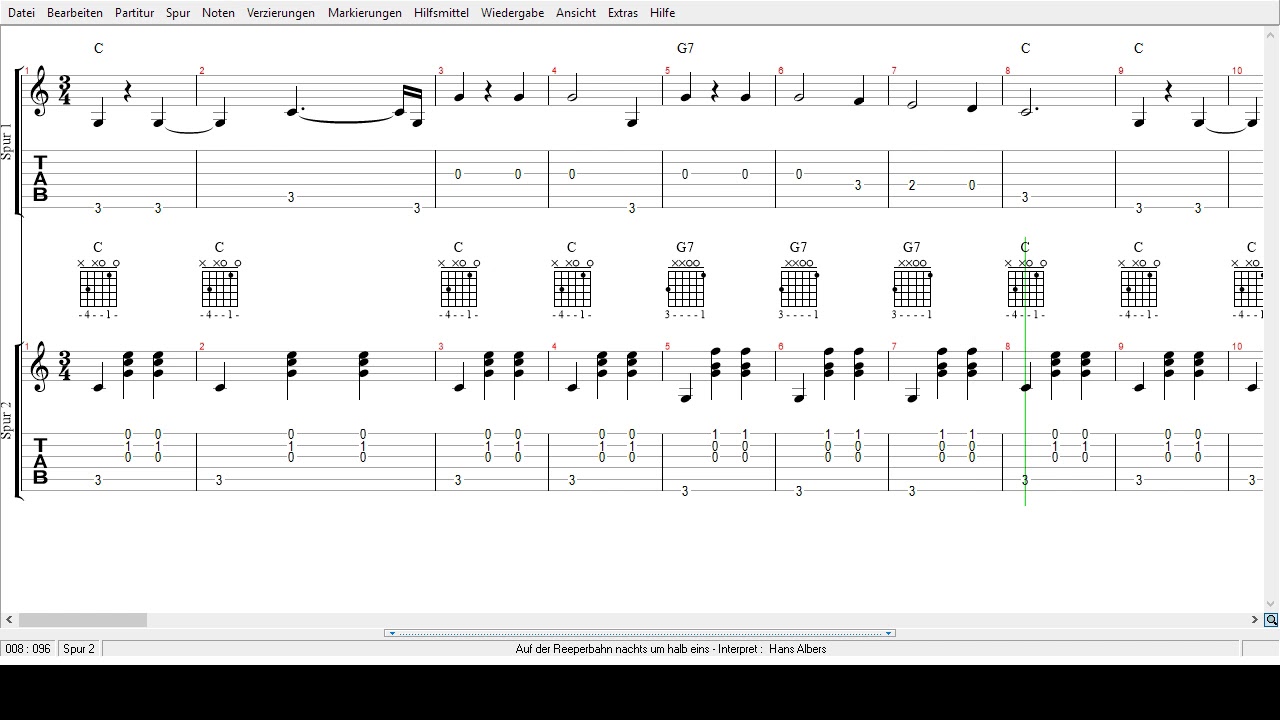Click the TAB clef of Spur 2
The image size is (1280, 720).
40,461
